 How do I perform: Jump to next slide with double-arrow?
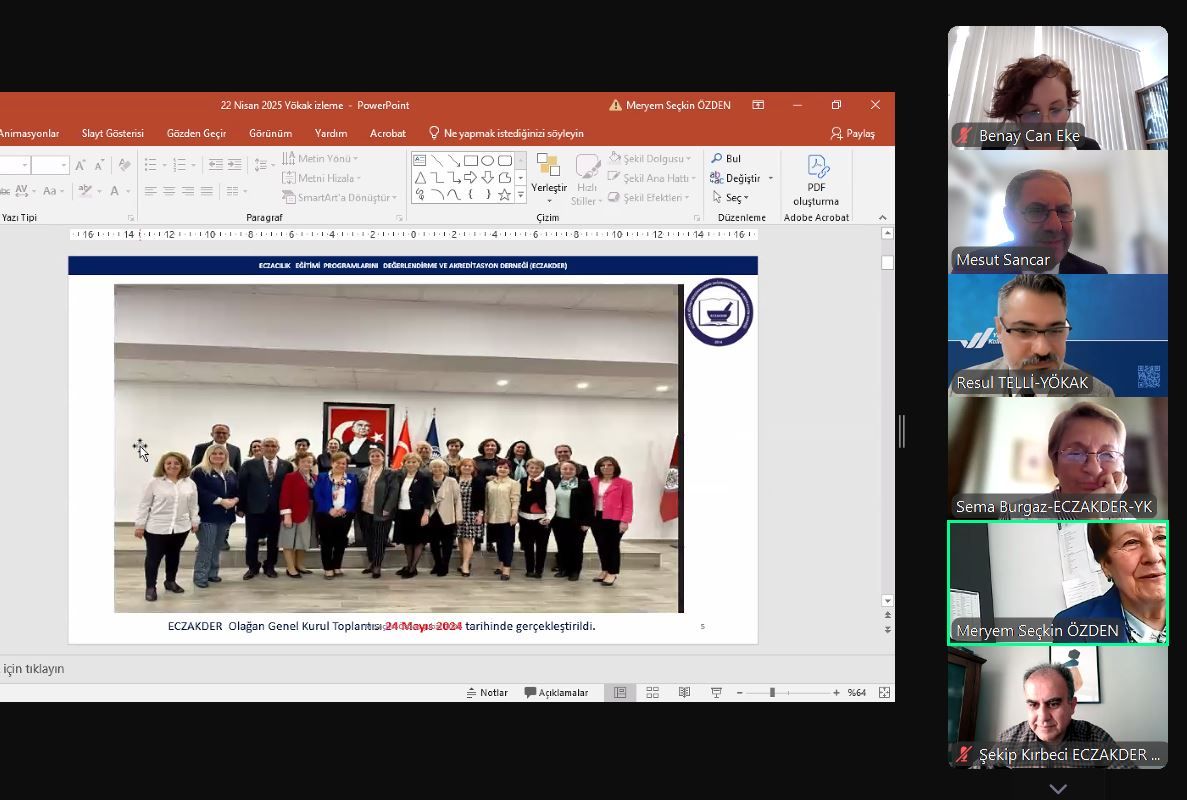[x=888, y=630]
